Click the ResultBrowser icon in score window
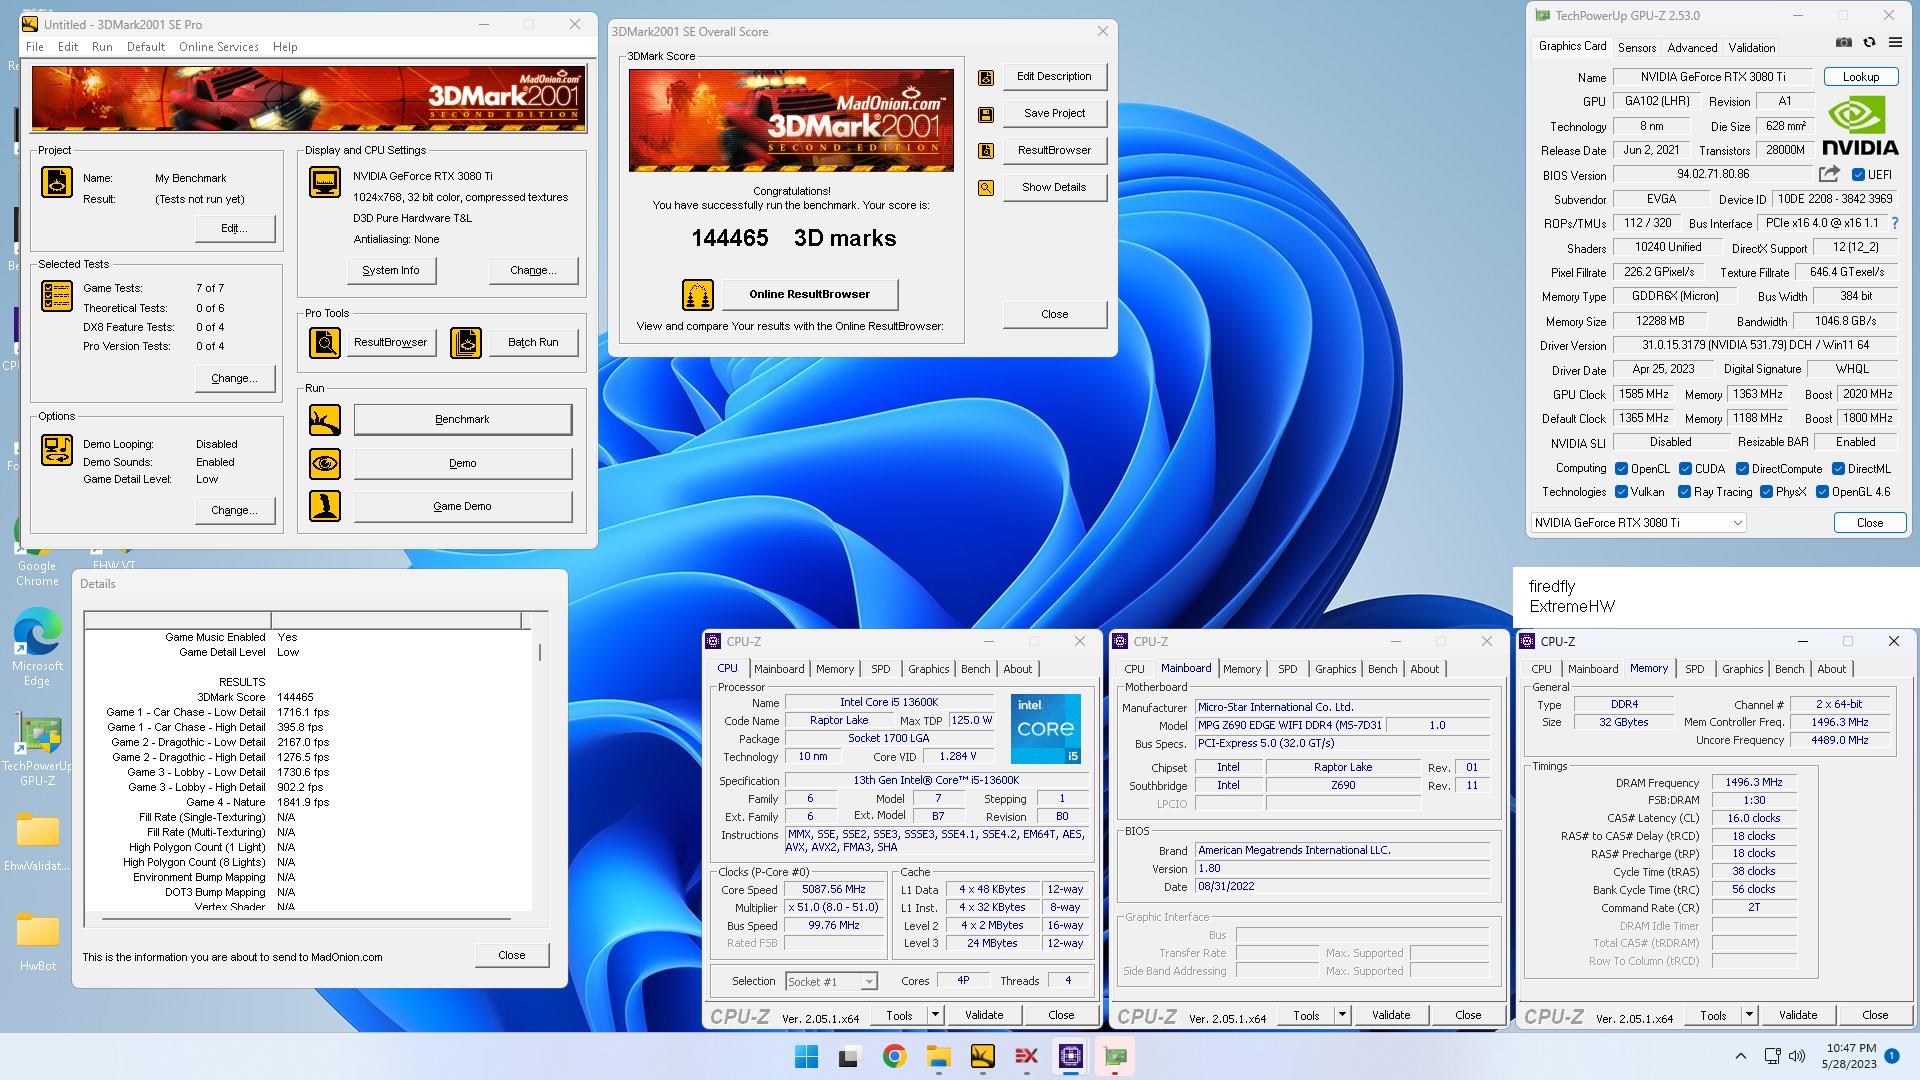This screenshot has height=1080, width=1920. [986, 151]
